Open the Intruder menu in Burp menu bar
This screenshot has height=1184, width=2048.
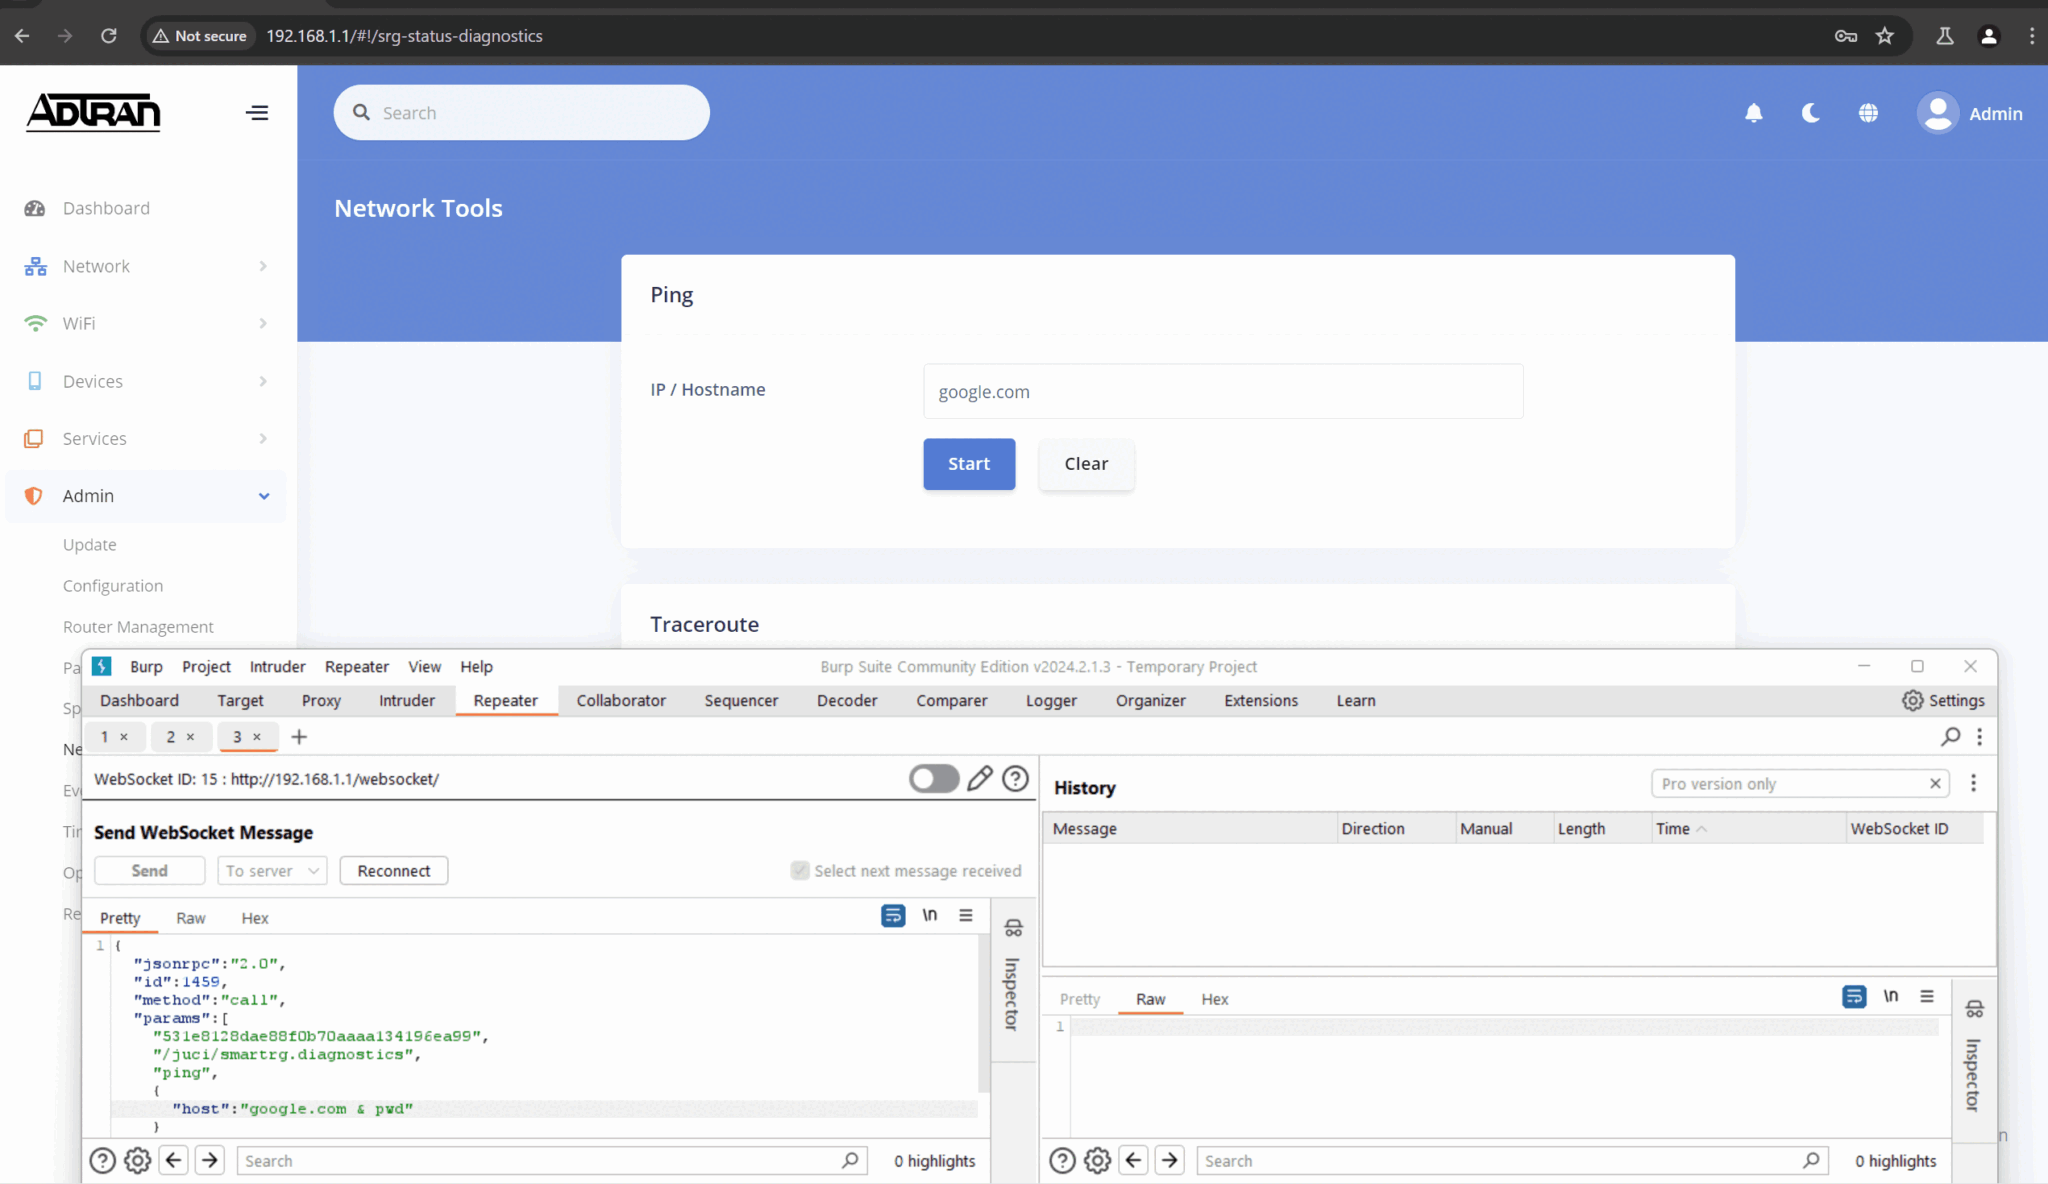coord(277,666)
